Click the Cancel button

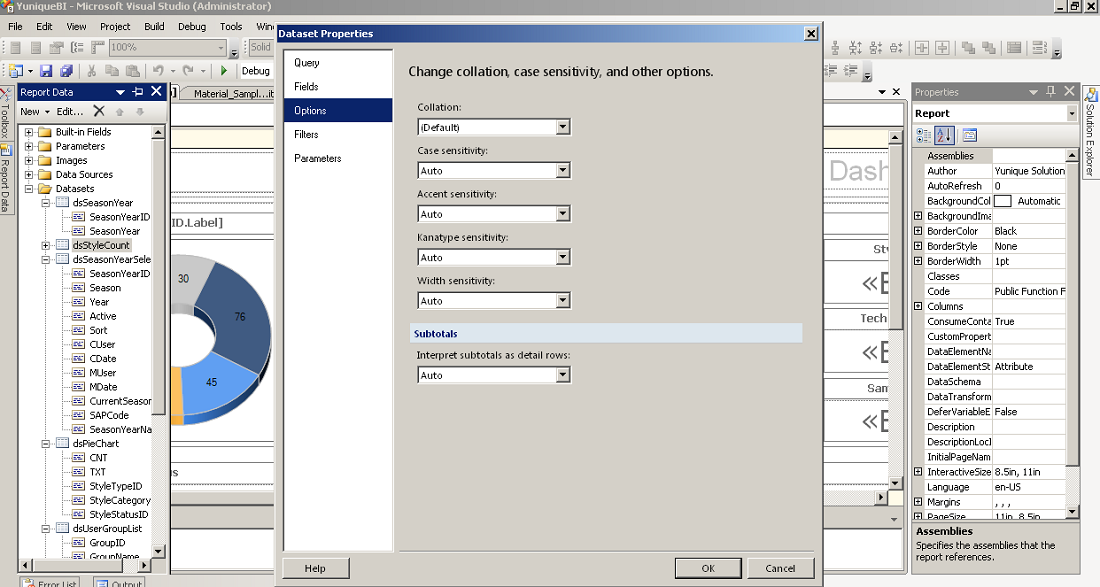780,569
